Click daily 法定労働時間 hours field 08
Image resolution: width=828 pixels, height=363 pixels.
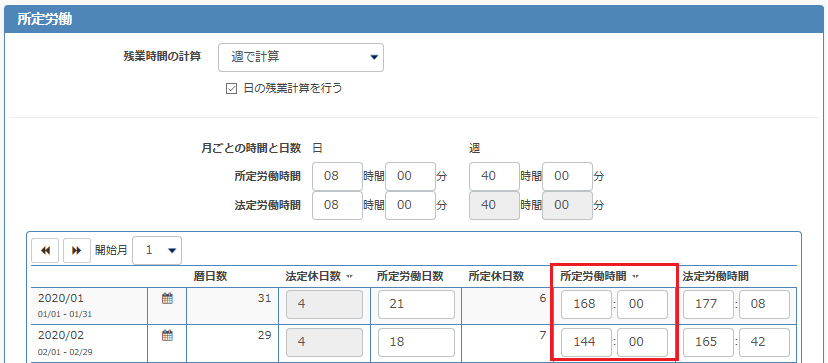click(x=337, y=205)
